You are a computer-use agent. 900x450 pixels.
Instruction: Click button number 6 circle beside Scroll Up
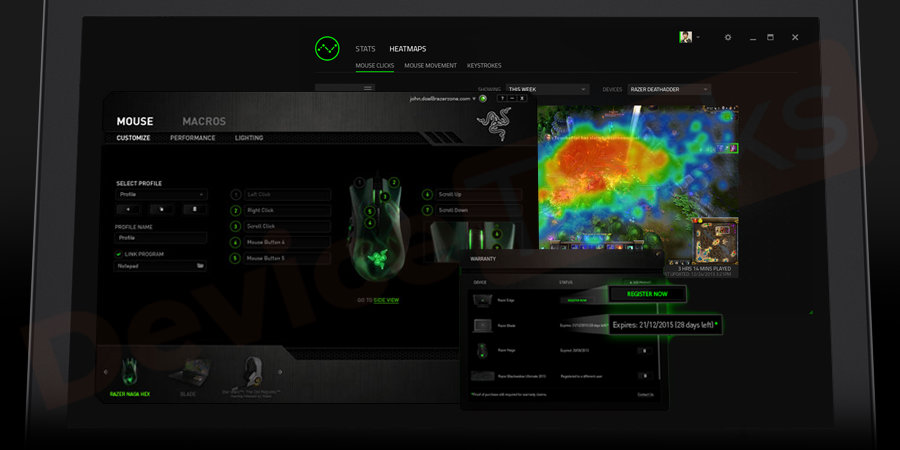426,195
